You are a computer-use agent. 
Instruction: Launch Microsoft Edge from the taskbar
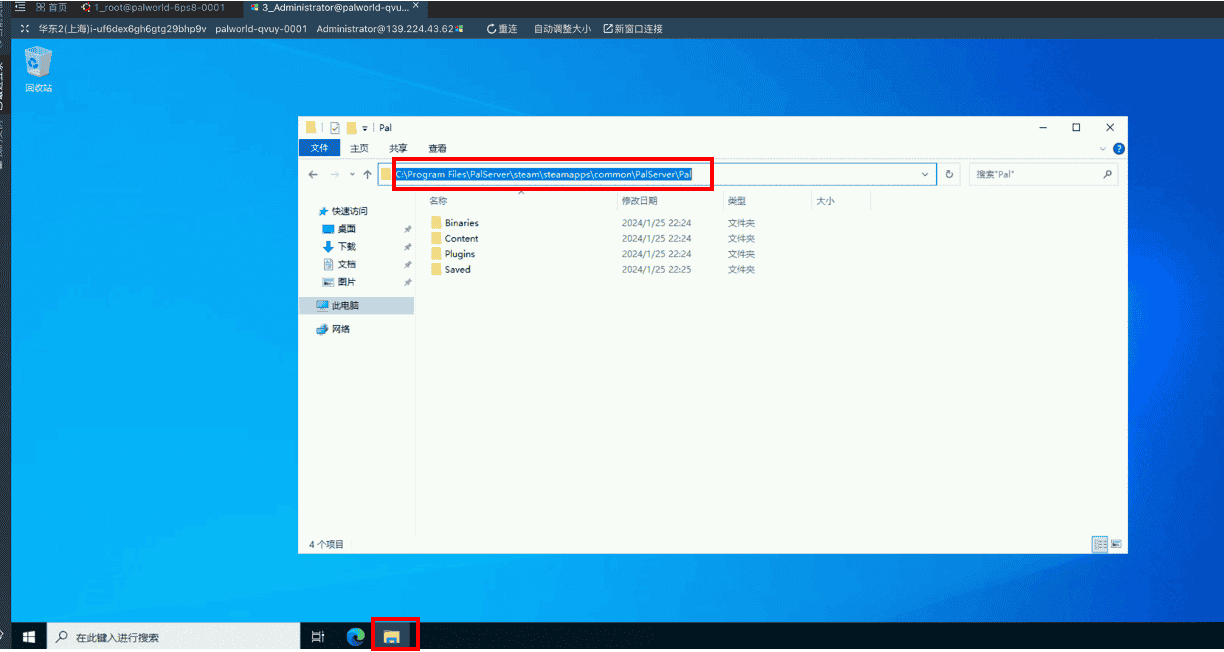click(x=355, y=636)
